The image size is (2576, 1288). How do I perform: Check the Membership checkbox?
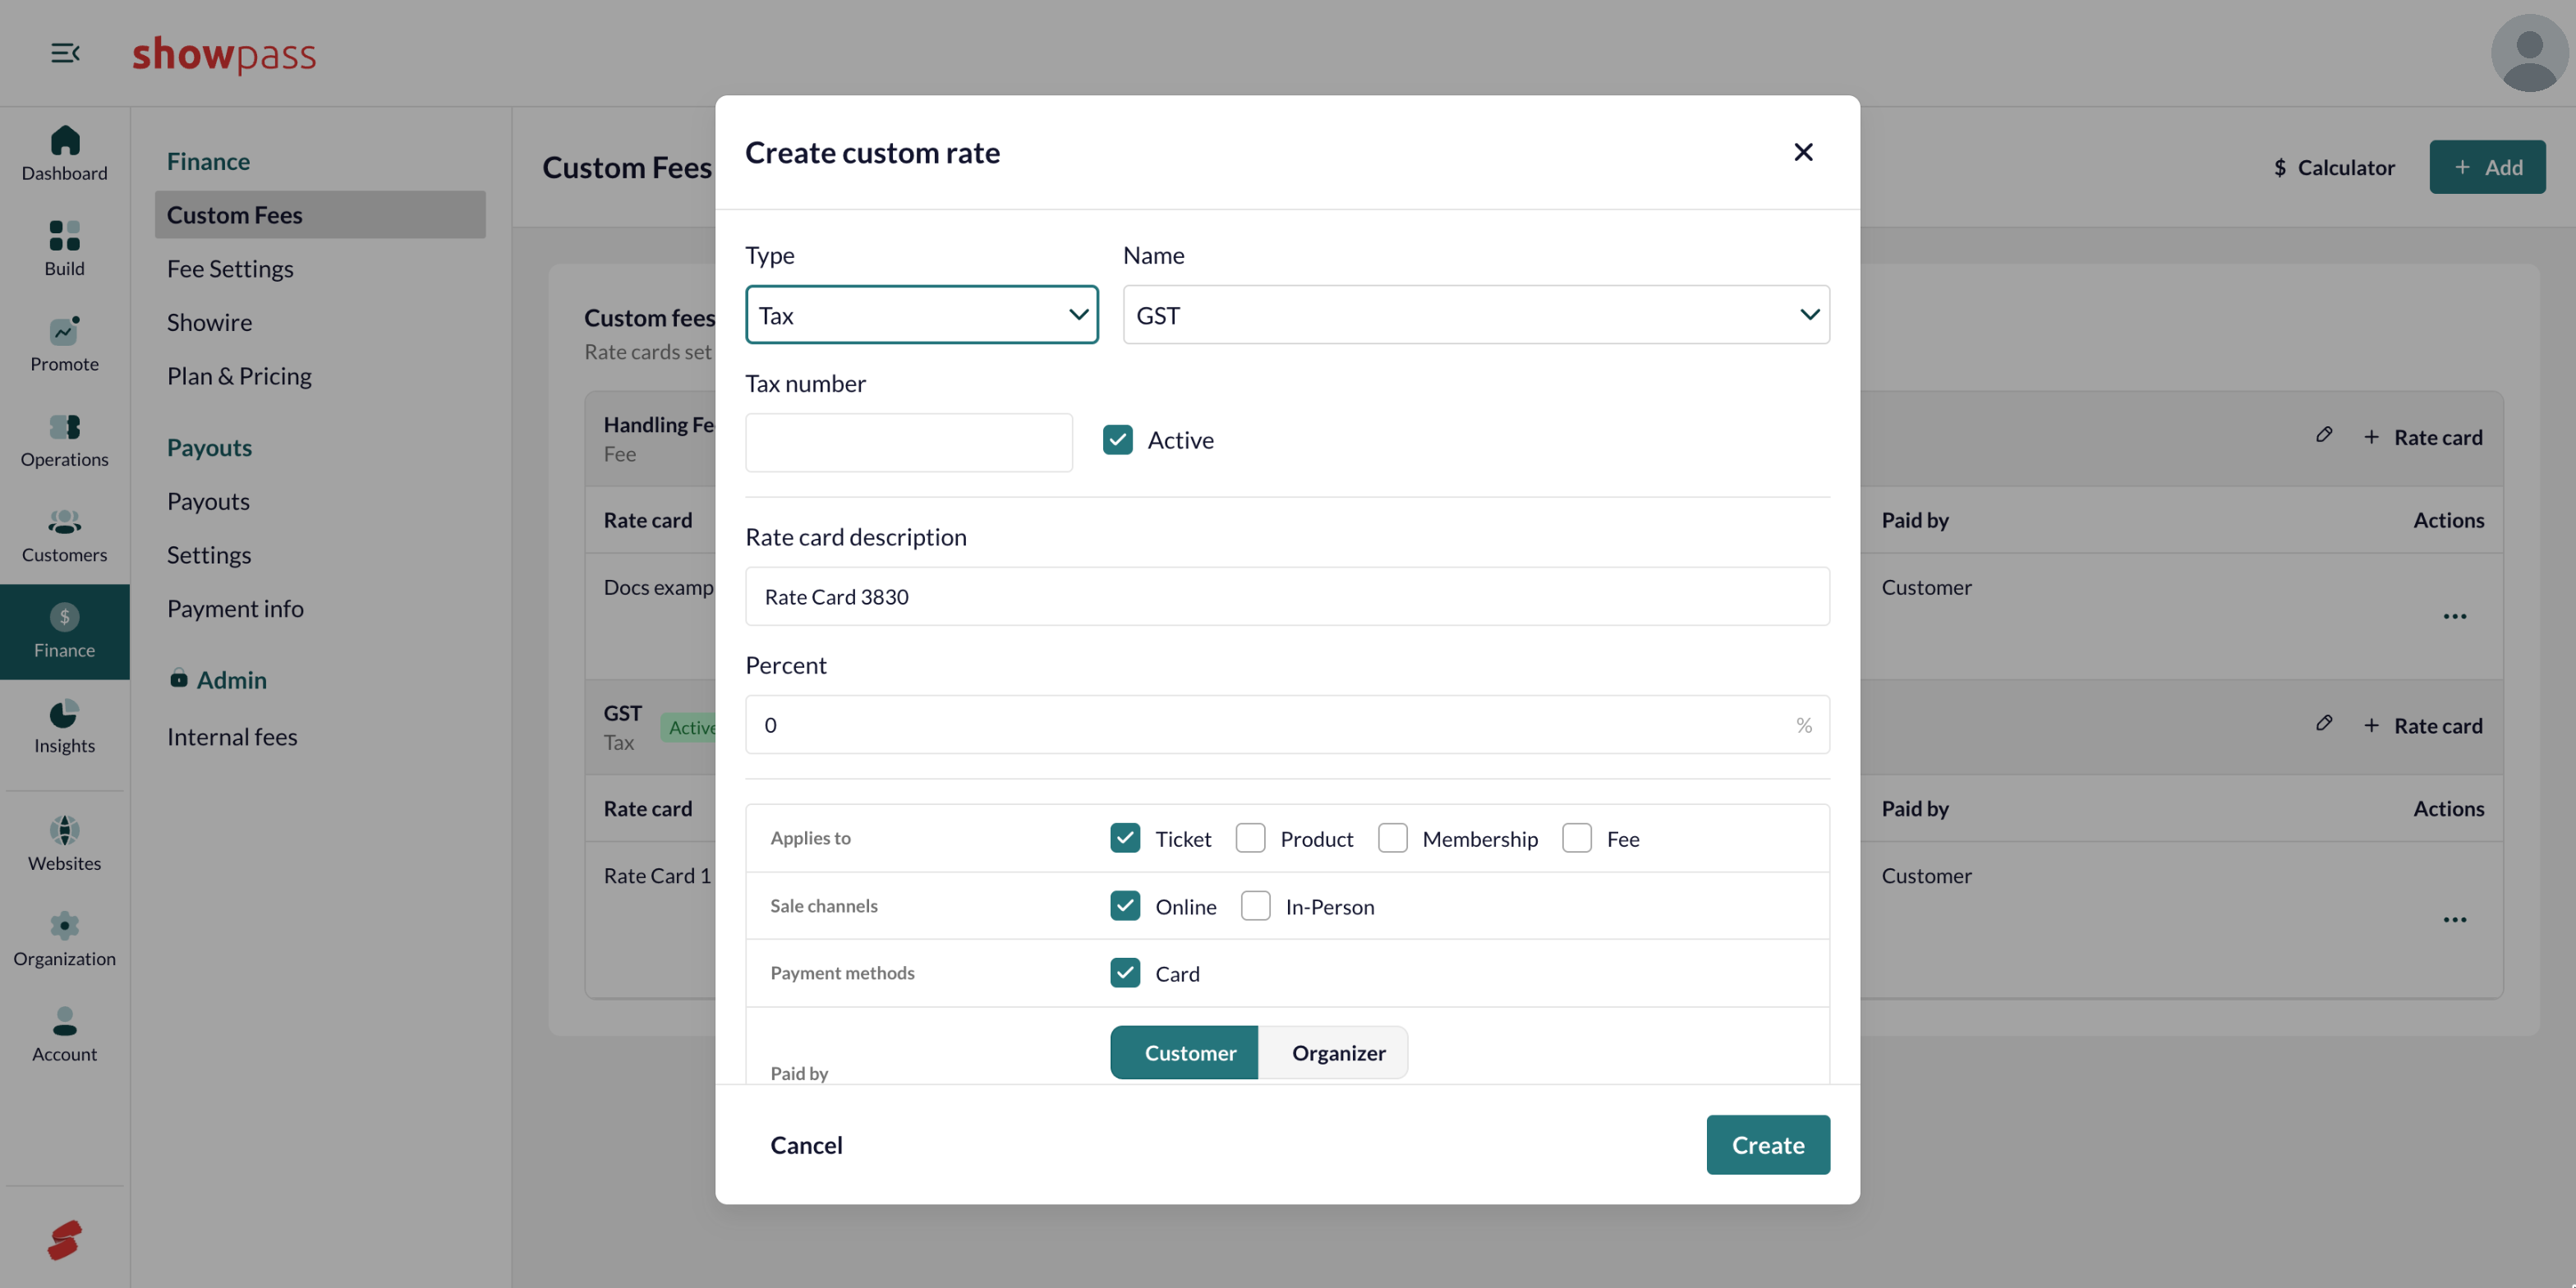tap(1392, 838)
